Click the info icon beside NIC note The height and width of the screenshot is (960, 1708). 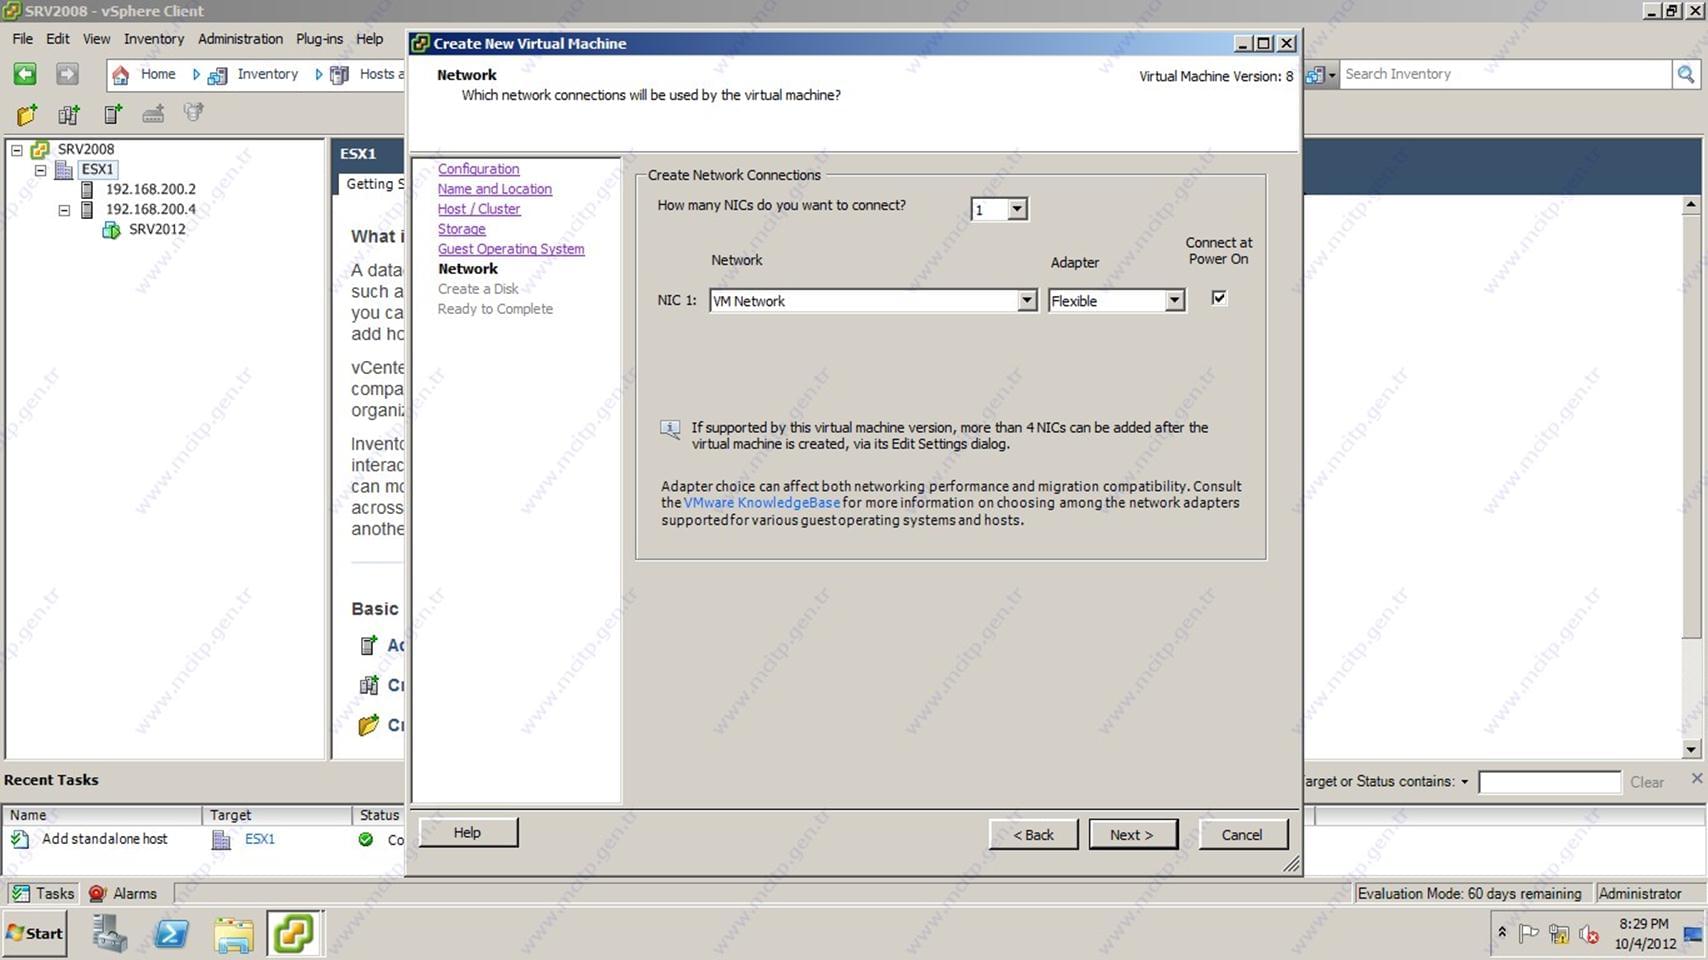tap(670, 429)
